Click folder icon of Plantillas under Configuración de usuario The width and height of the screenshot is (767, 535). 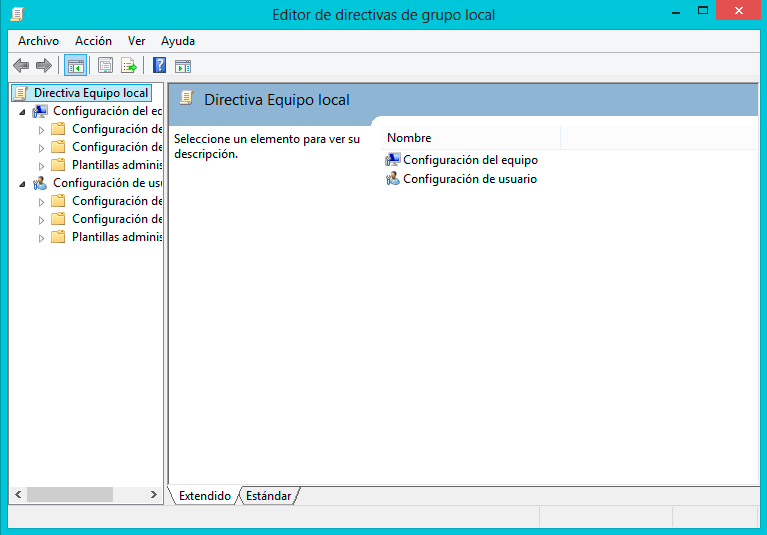coord(58,237)
